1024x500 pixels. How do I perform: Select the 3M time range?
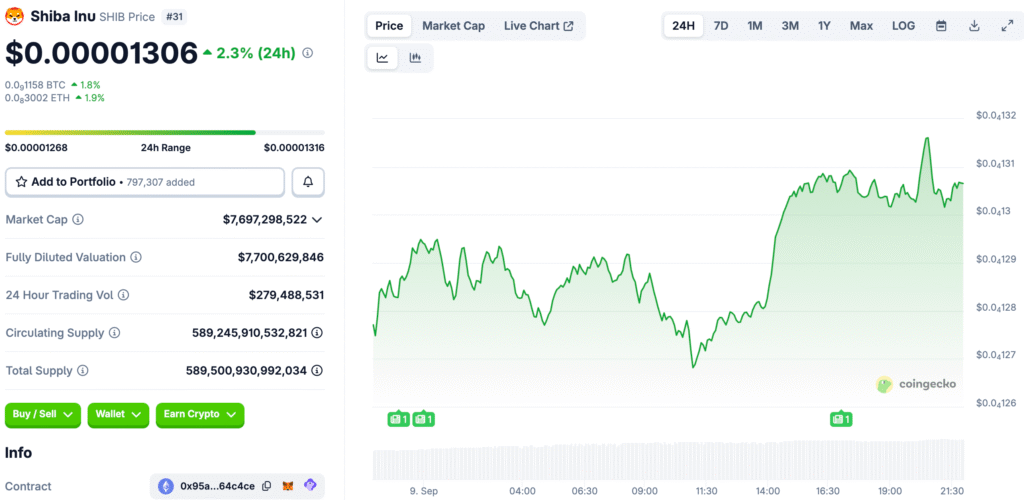(790, 26)
